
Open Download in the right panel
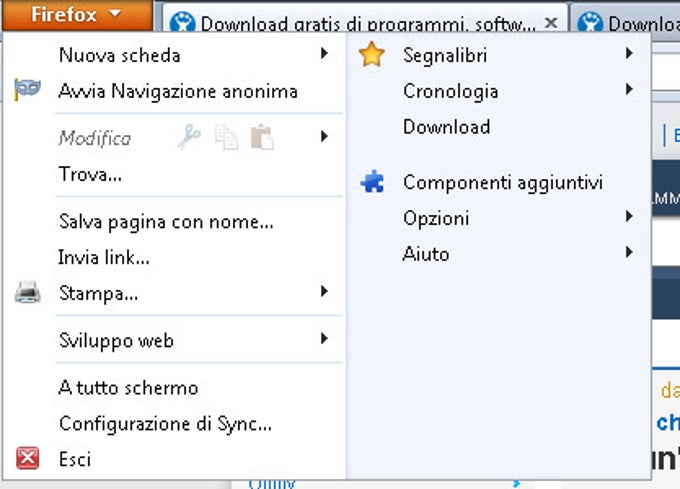[x=499, y=127]
